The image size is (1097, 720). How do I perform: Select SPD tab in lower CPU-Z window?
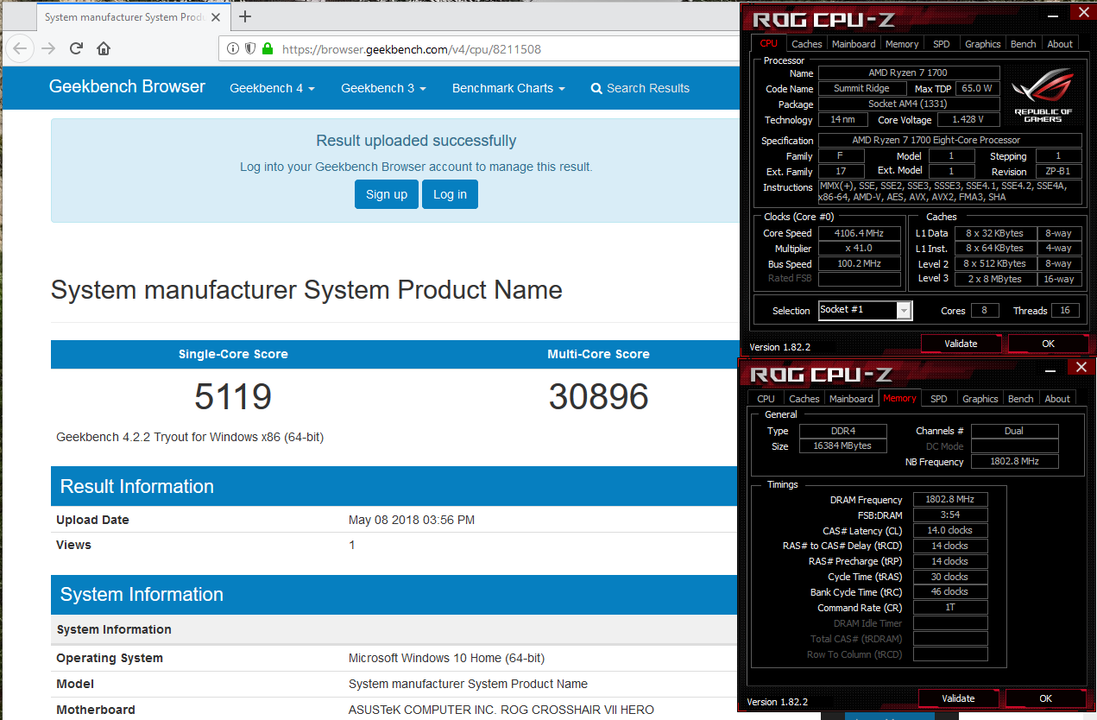[x=939, y=398]
